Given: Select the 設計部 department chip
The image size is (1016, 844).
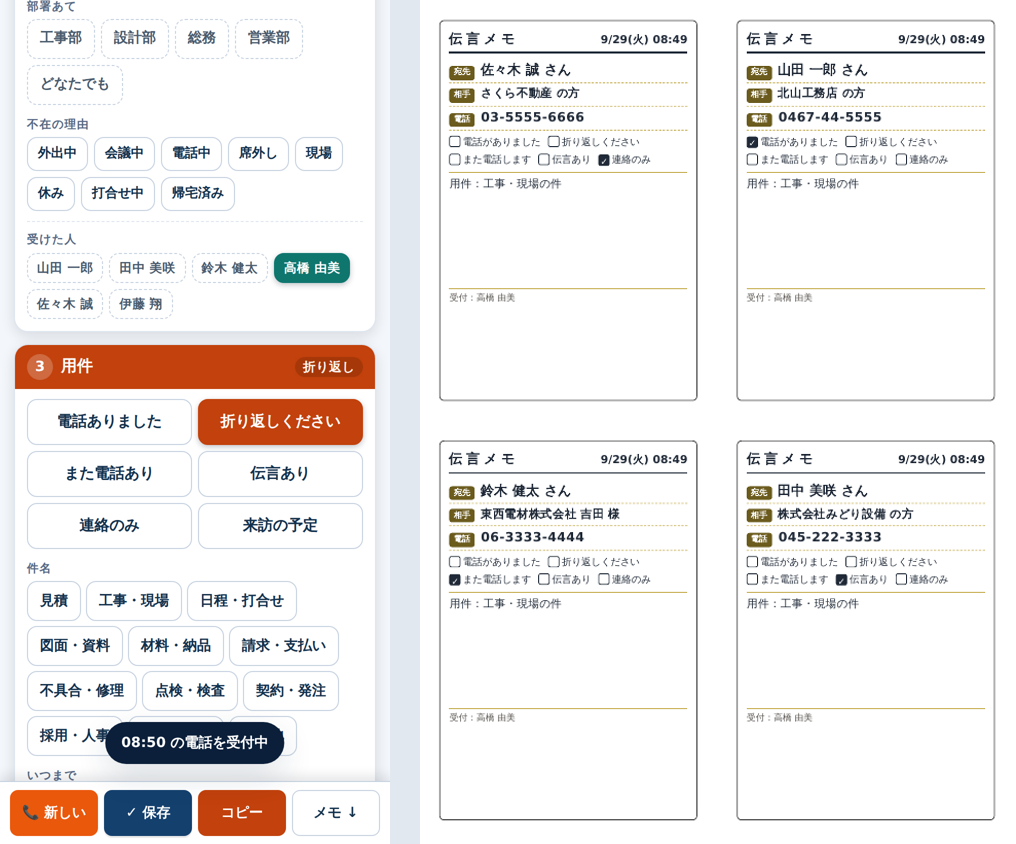Looking at the screenshot, I should click(135, 38).
